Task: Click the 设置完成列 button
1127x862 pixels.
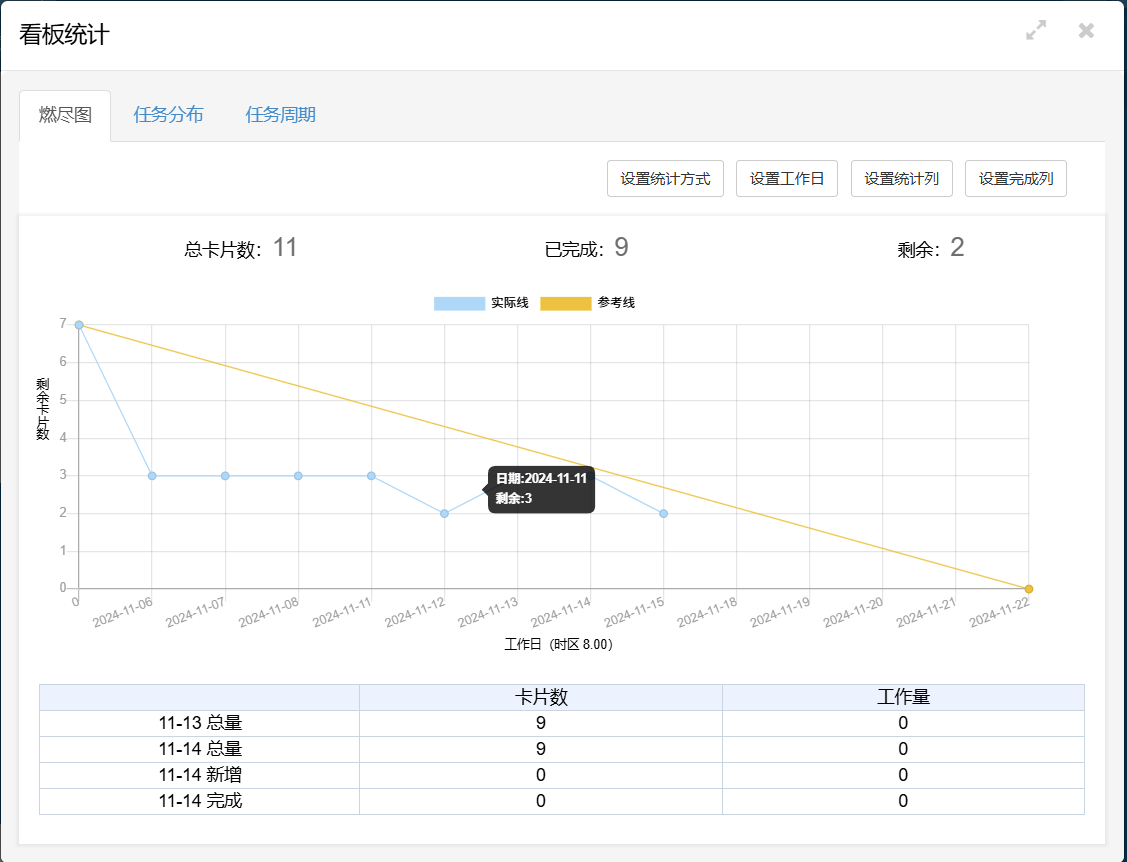Action: (1015, 179)
